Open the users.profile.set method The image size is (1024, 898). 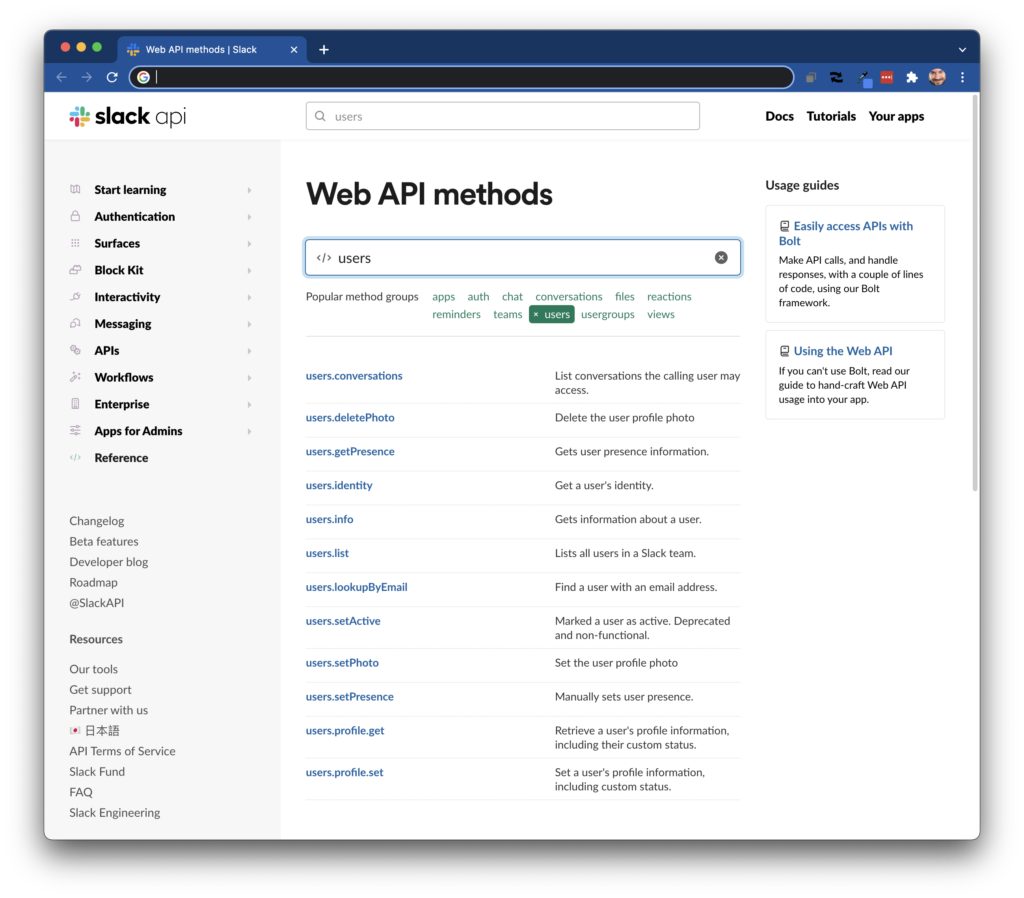(x=344, y=772)
